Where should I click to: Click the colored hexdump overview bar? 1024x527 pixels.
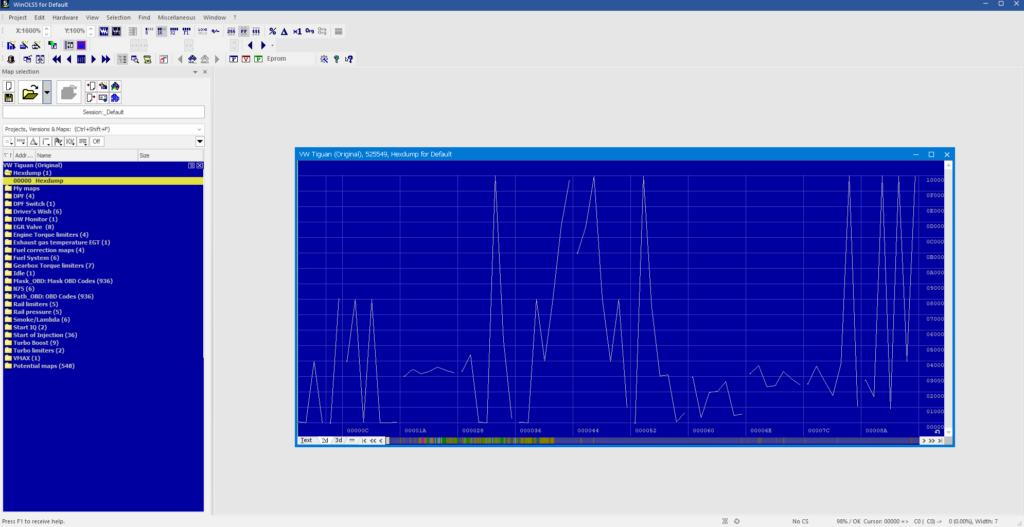[x=654, y=441]
